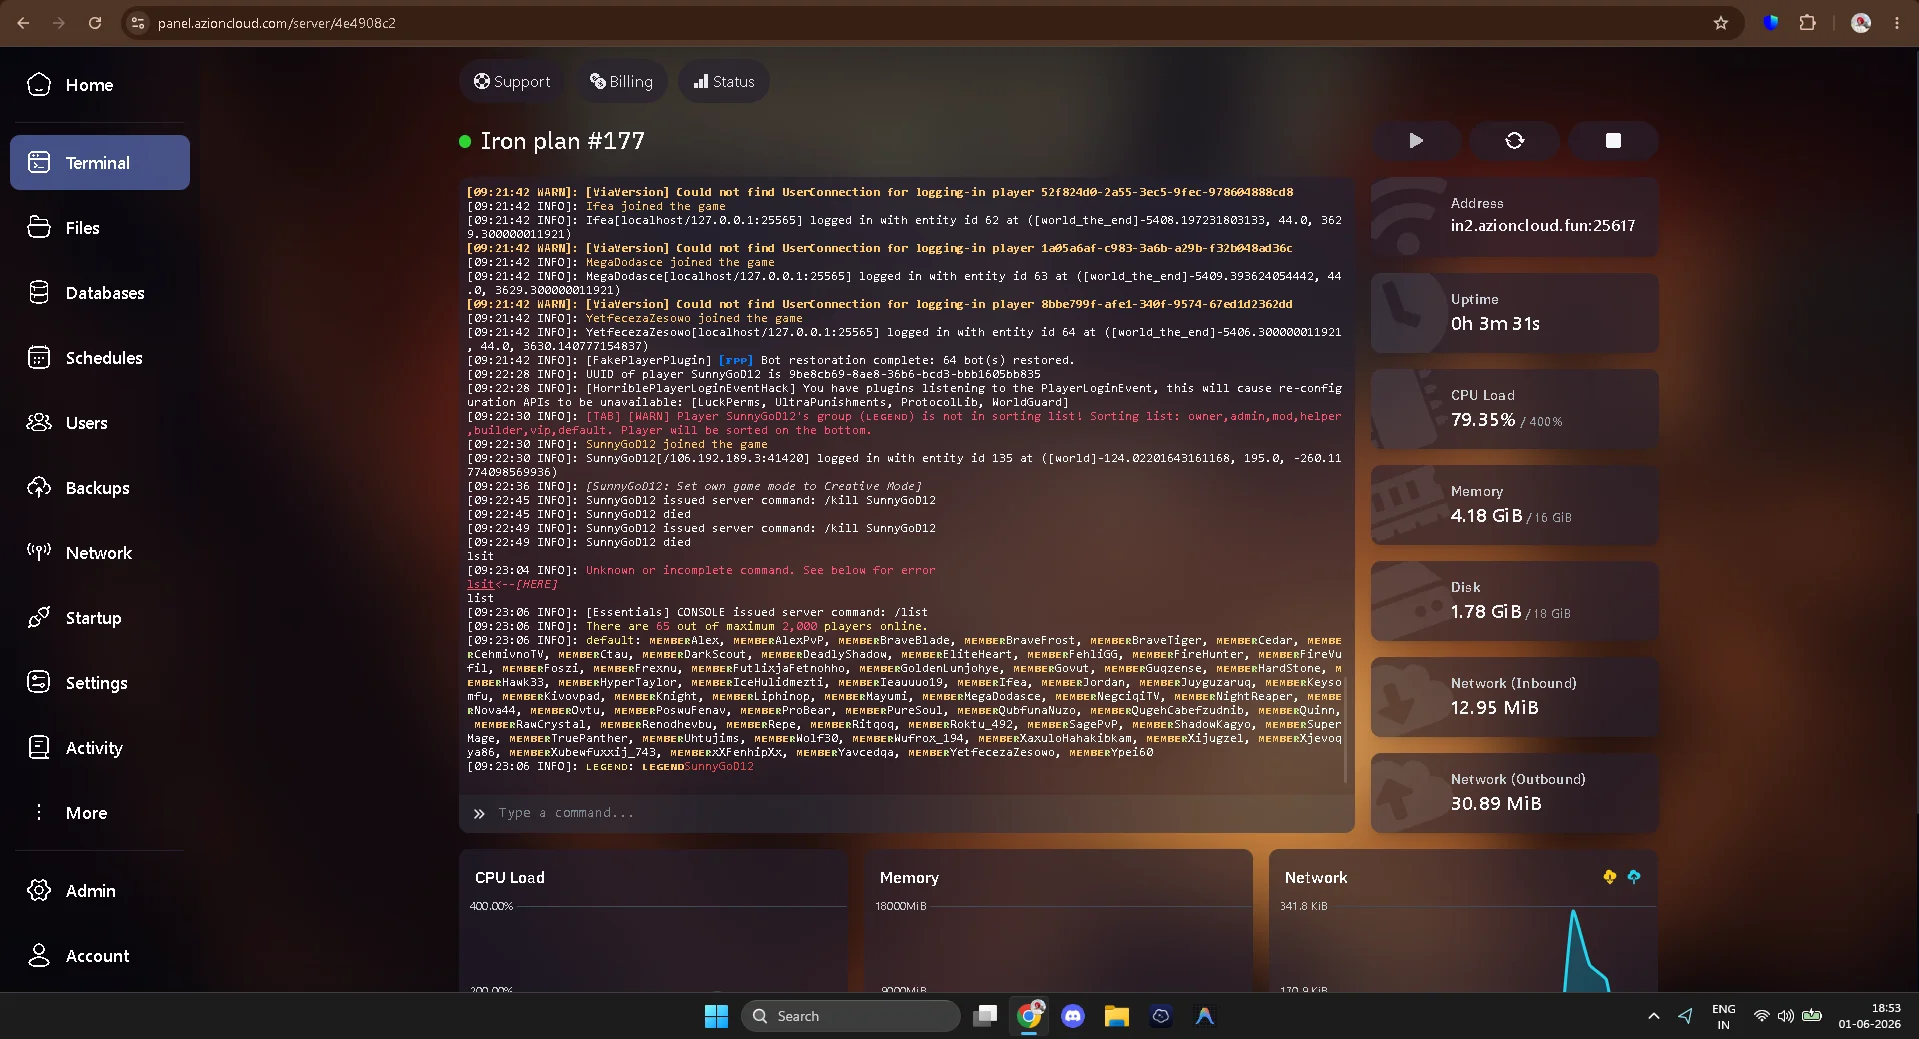This screenshot has width=1919, height=1039.
Task: Open the Users page
Action: tap(99, 423)
